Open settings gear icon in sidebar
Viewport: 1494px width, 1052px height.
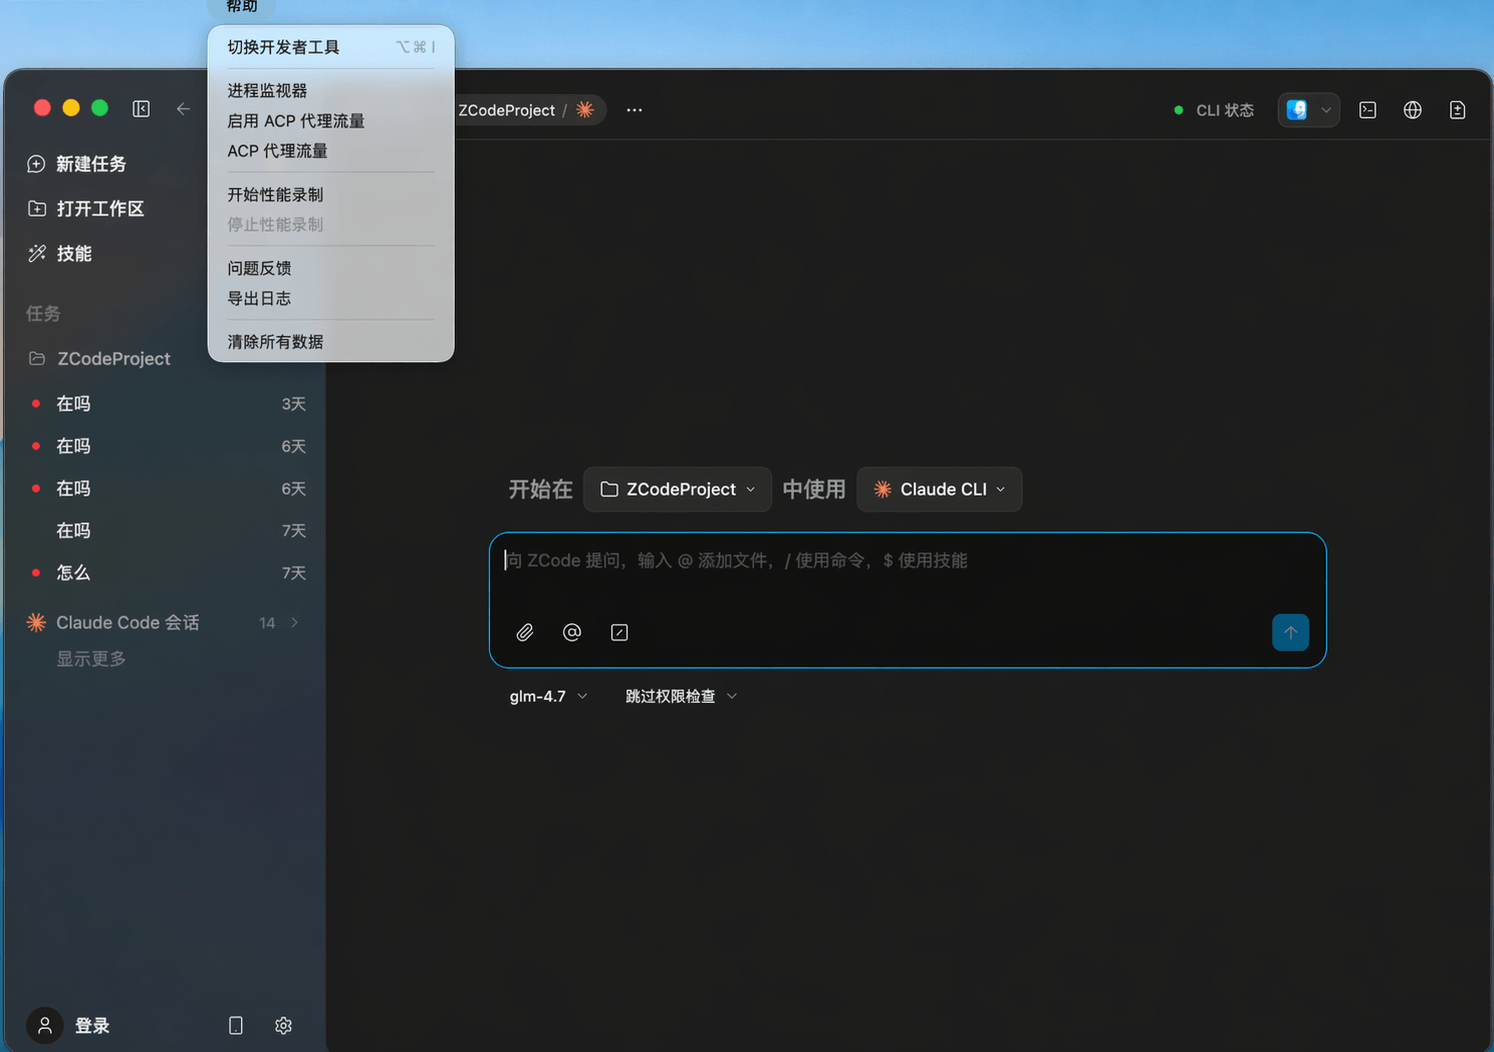283,1025
